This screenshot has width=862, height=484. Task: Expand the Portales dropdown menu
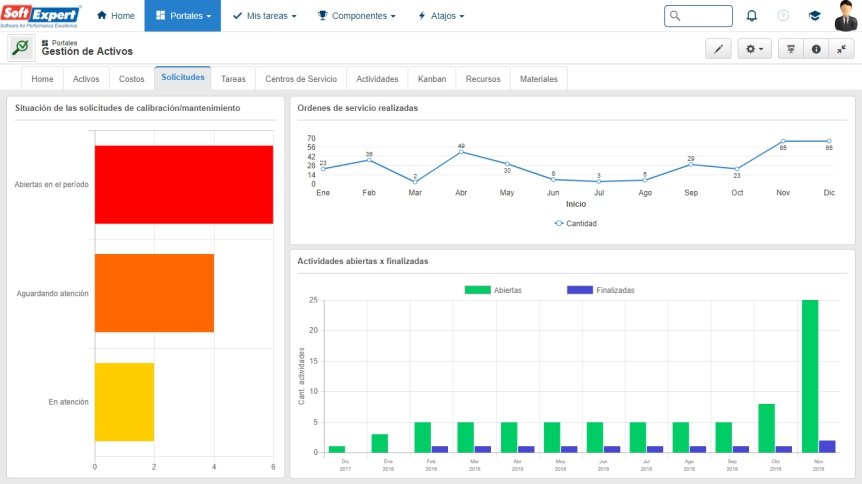(183, 15)
